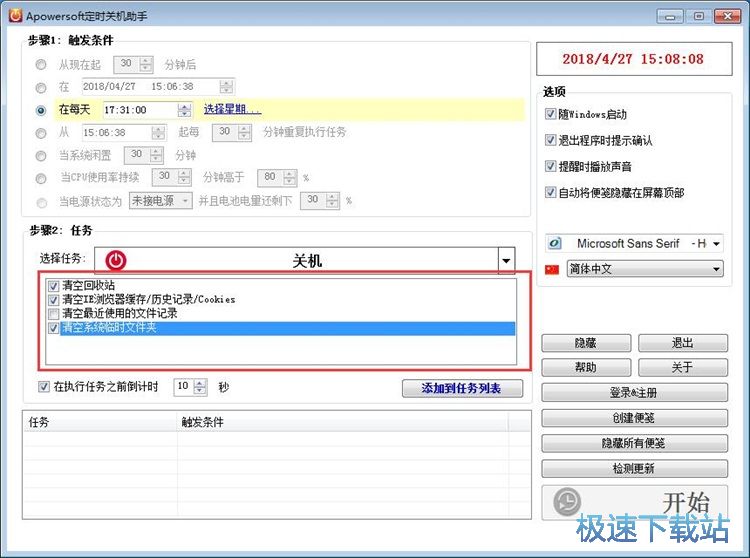The width and height of the screenshot is (750, 558).
Task: Click the China flag language icon
Action: click(x=552, y=269)
